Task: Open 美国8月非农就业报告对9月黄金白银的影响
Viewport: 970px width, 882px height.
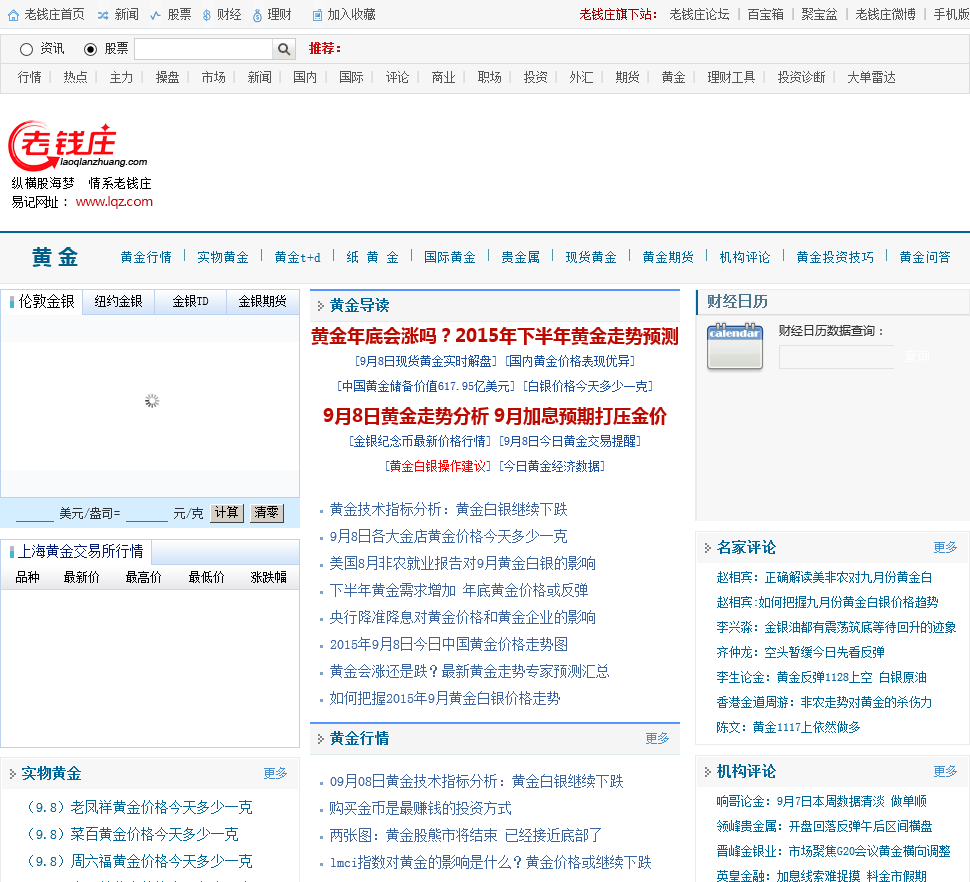Action: pyautogui.click(x=463, y=563)
